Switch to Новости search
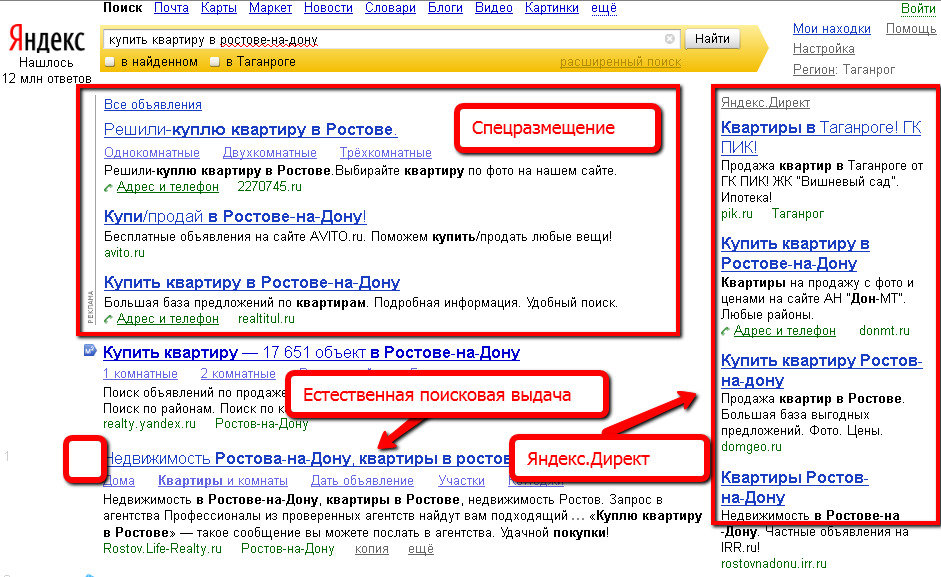Screen dimensions: 941x577 coord(328,8)
